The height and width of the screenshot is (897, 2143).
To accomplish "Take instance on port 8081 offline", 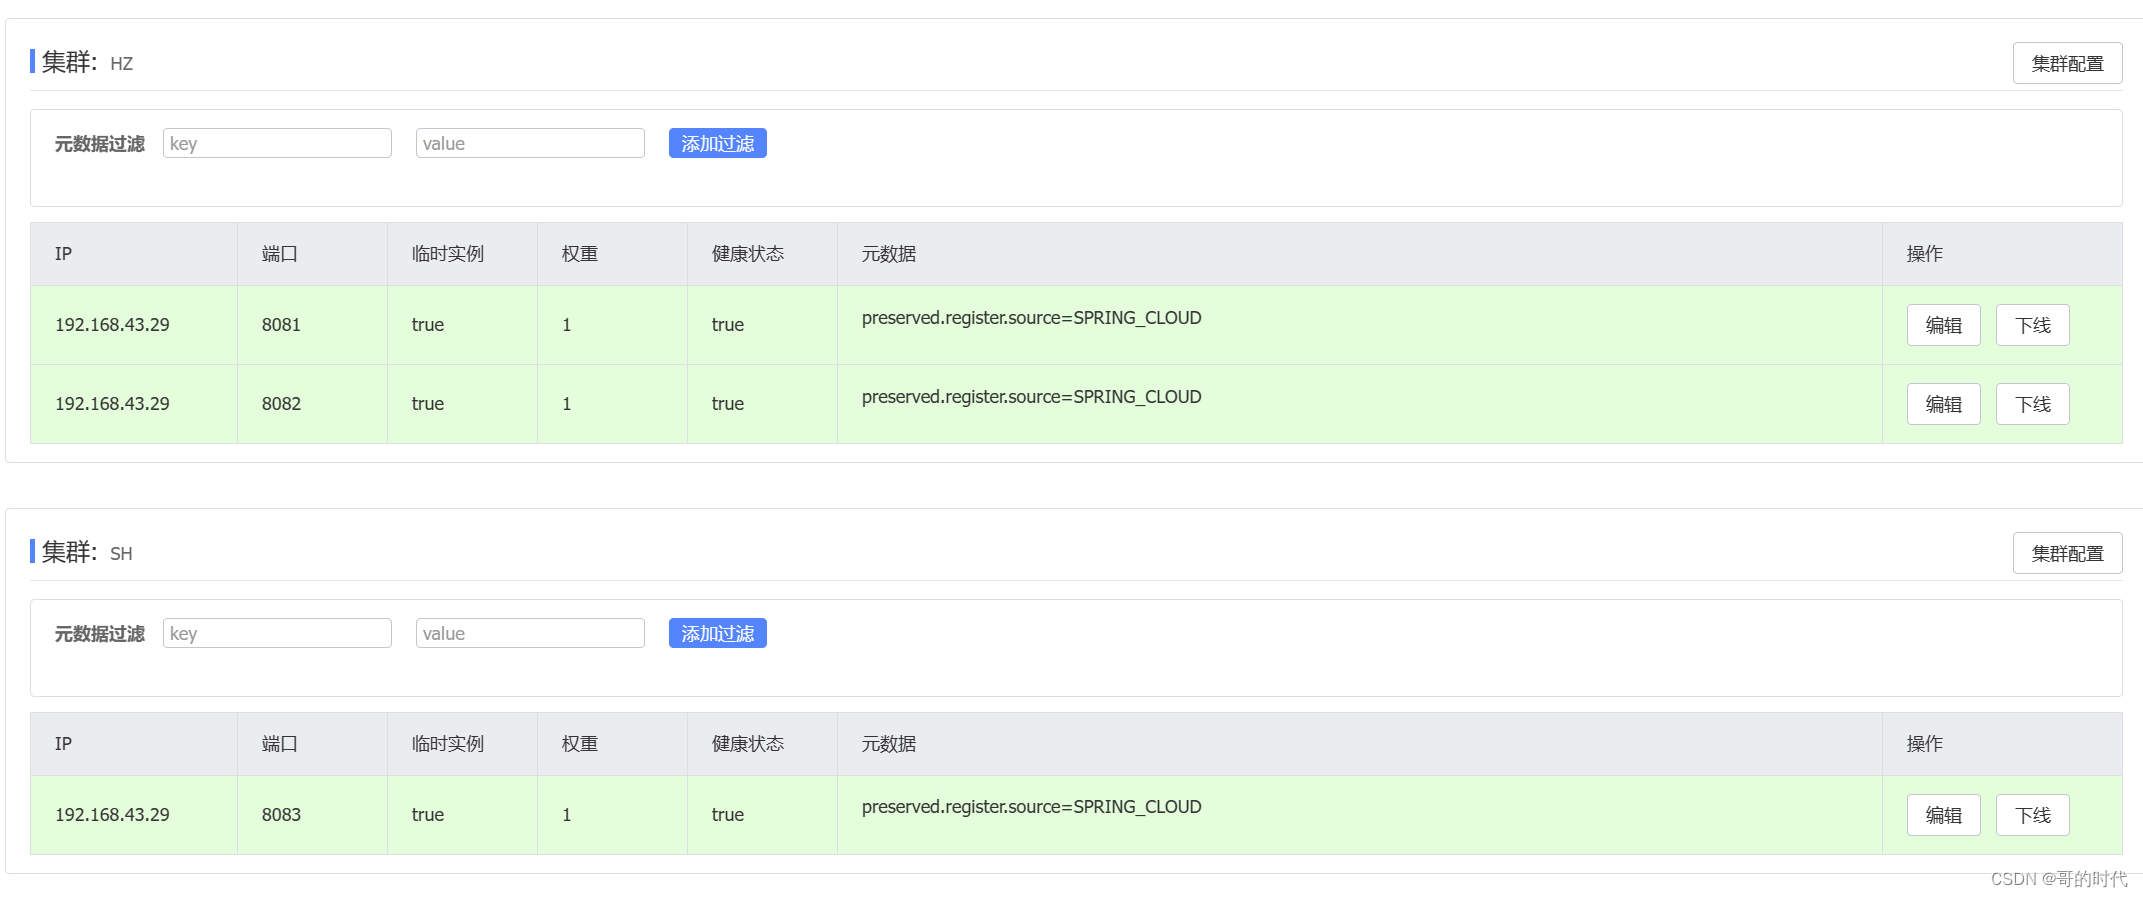I will point(2032,326).
